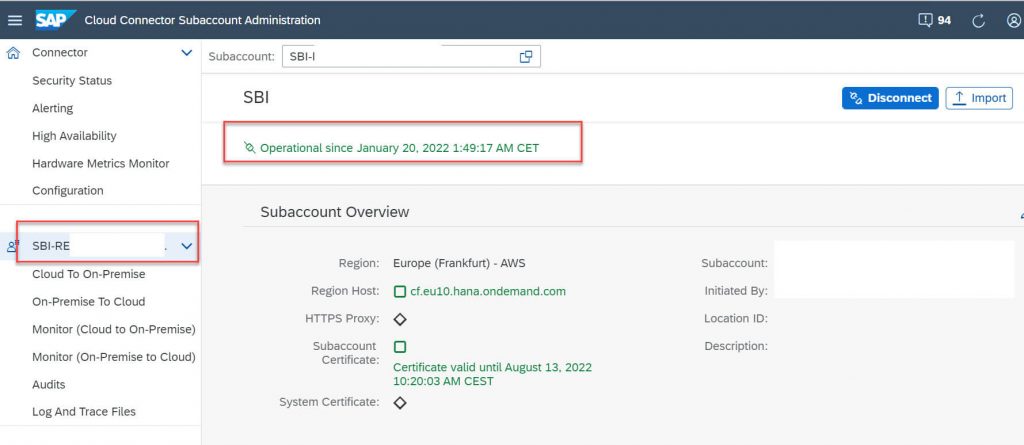1024x445 pixels.
Task: Open the hamburger navigation menu
Action: (x=14, y=20)
